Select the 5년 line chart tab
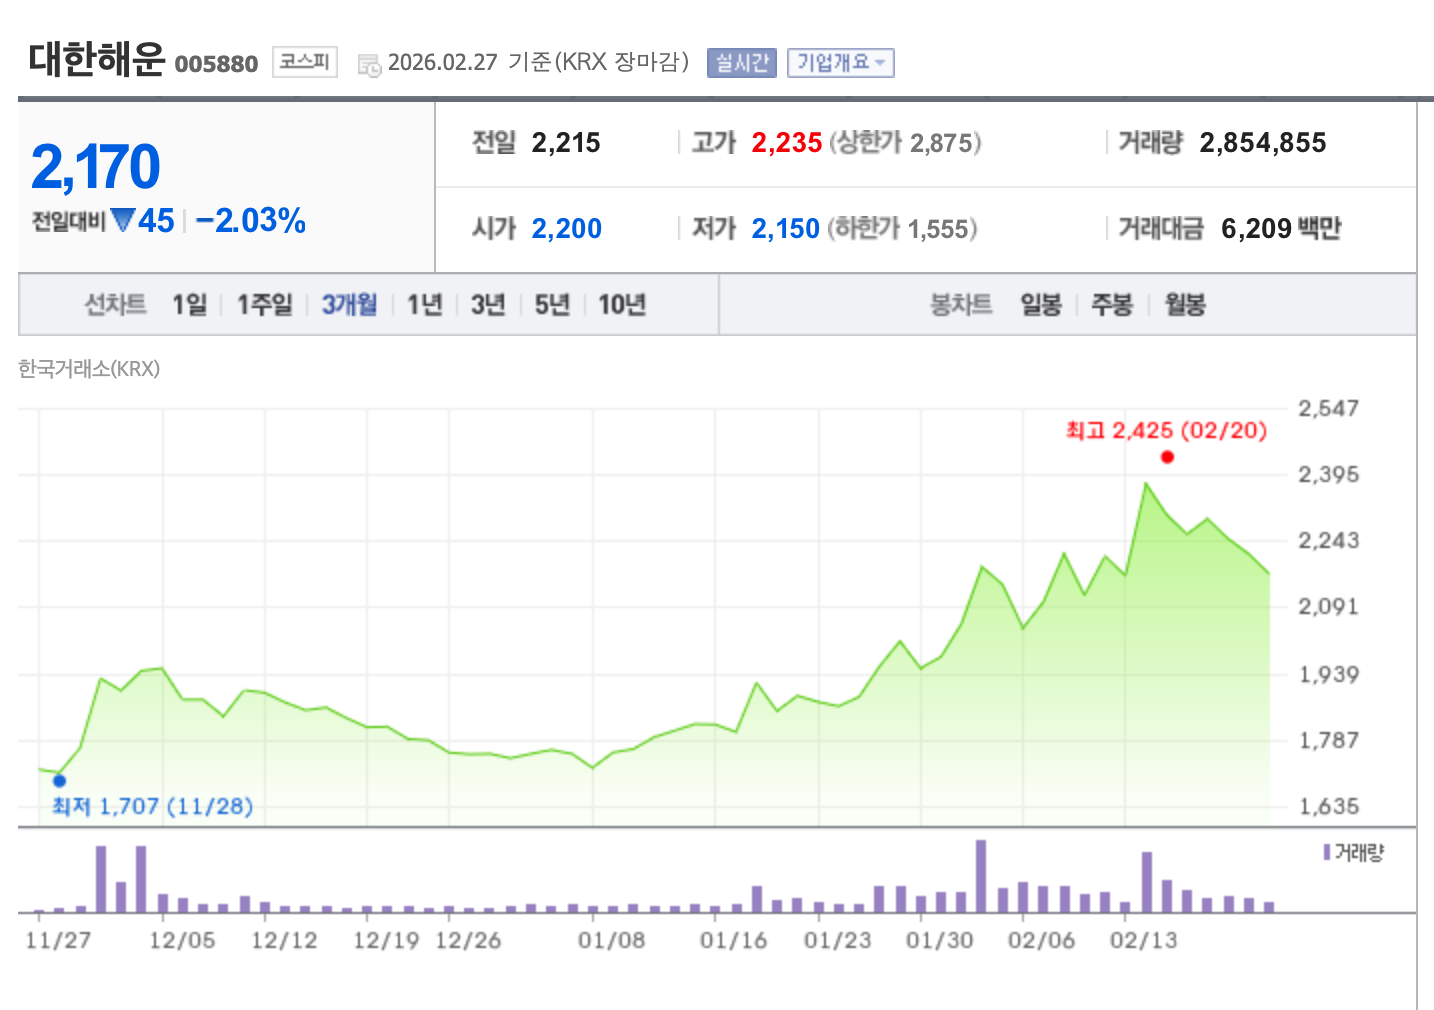The width and height of the screenshot is (1434, 1010). (x=552, y=304)
